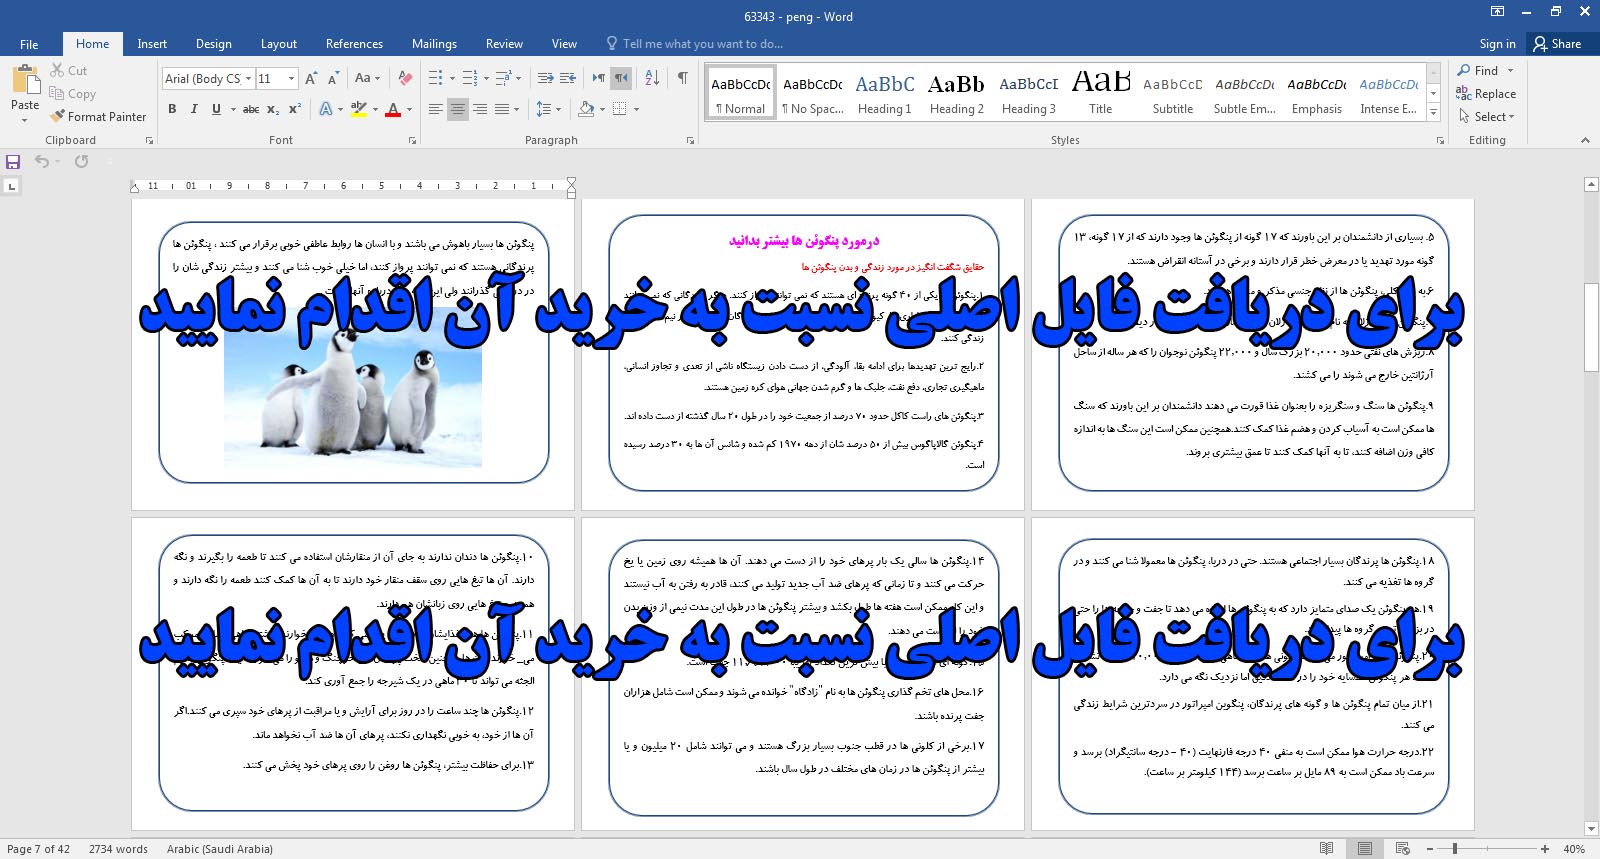Click the Sort button in Paragraph group
This screenshot has width=1600, height=859.
(x=652, y=78)
